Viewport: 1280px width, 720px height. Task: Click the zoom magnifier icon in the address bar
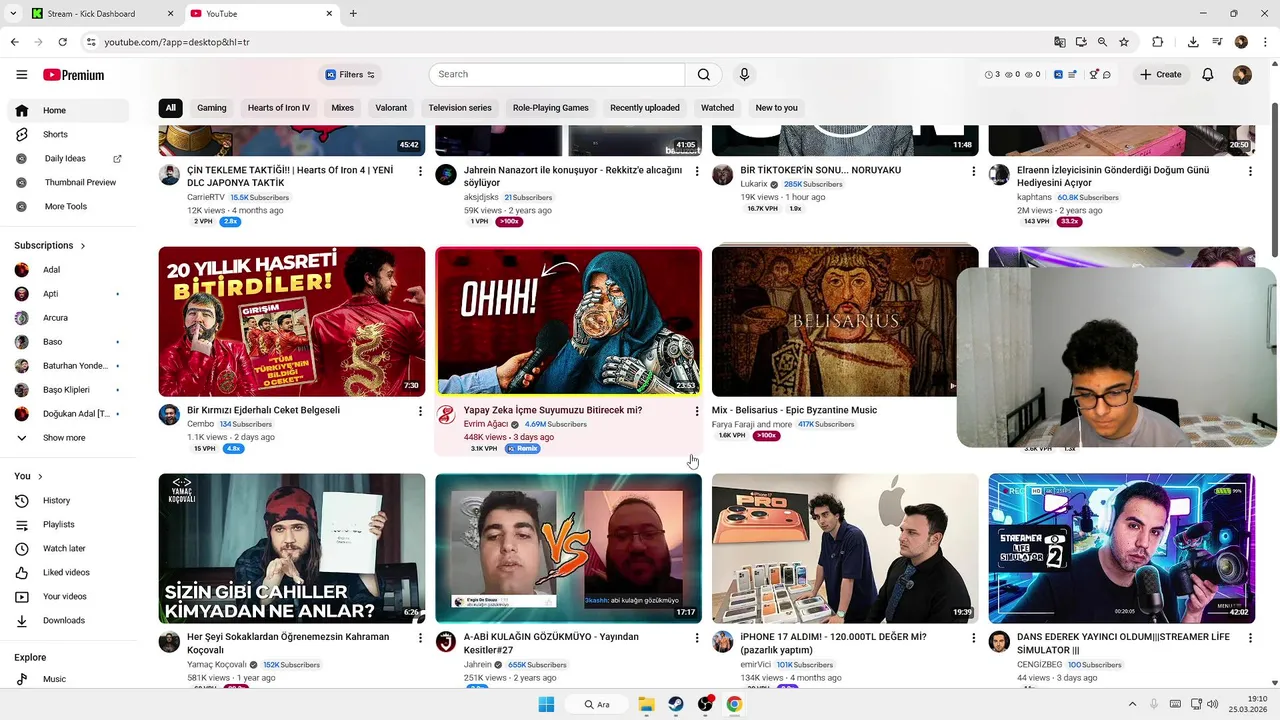(x=1102, y=42)
